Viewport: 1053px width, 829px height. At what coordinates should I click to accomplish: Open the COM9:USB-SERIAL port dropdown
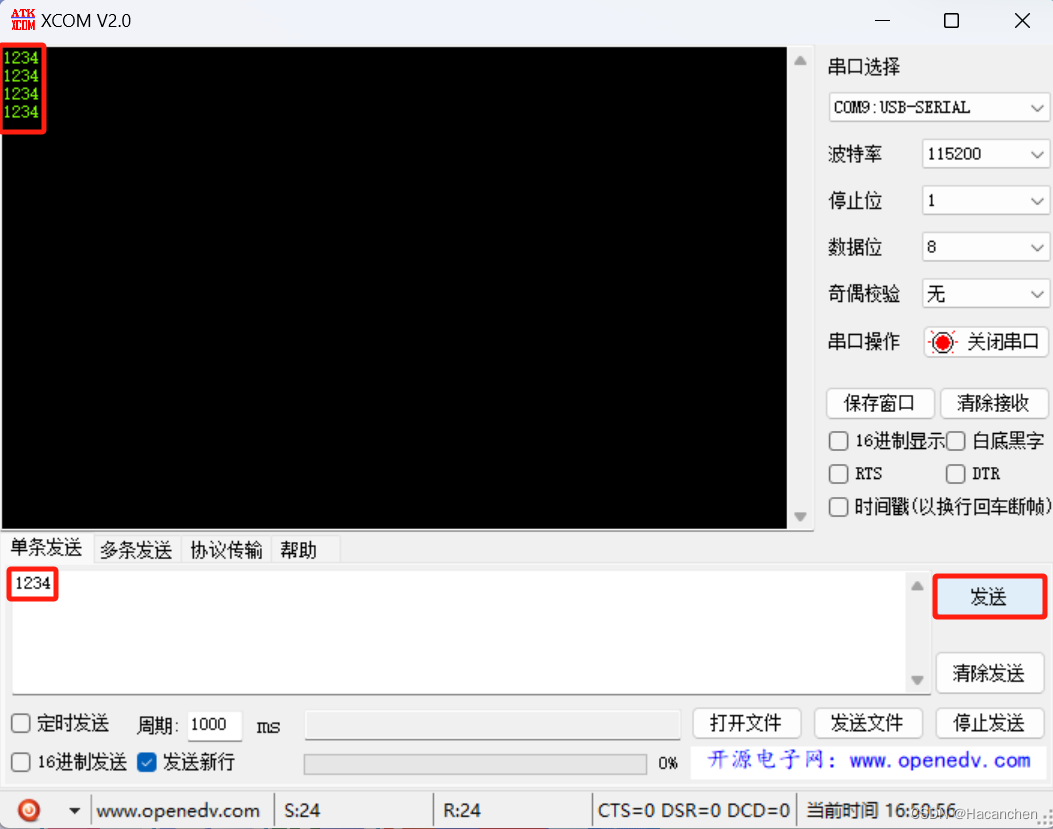coord(938,107)
